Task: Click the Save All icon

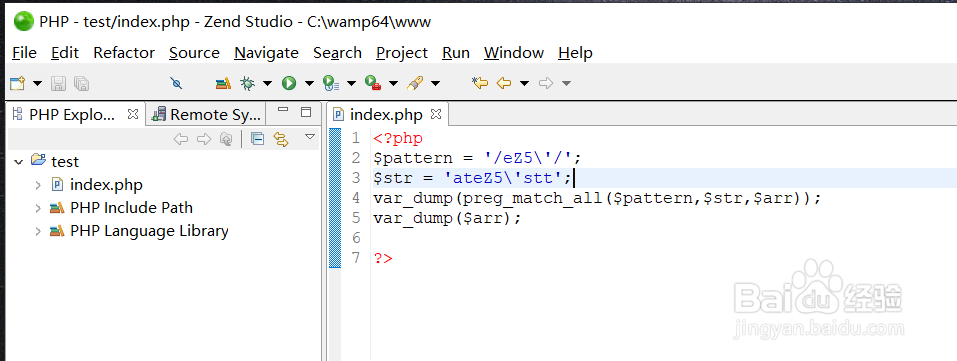Action: click(x=81, y=83)
